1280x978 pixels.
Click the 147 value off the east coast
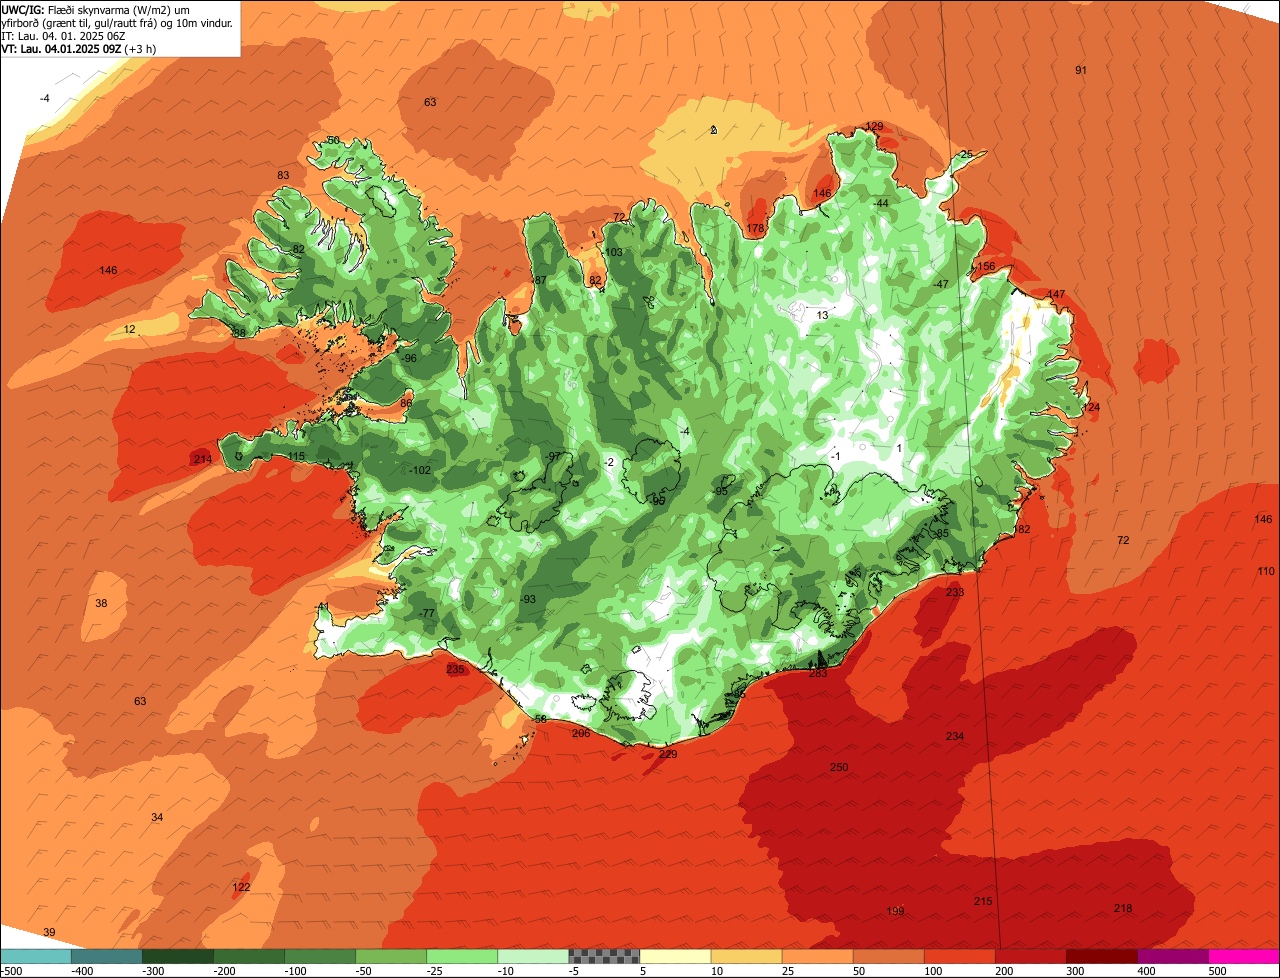1056,294
